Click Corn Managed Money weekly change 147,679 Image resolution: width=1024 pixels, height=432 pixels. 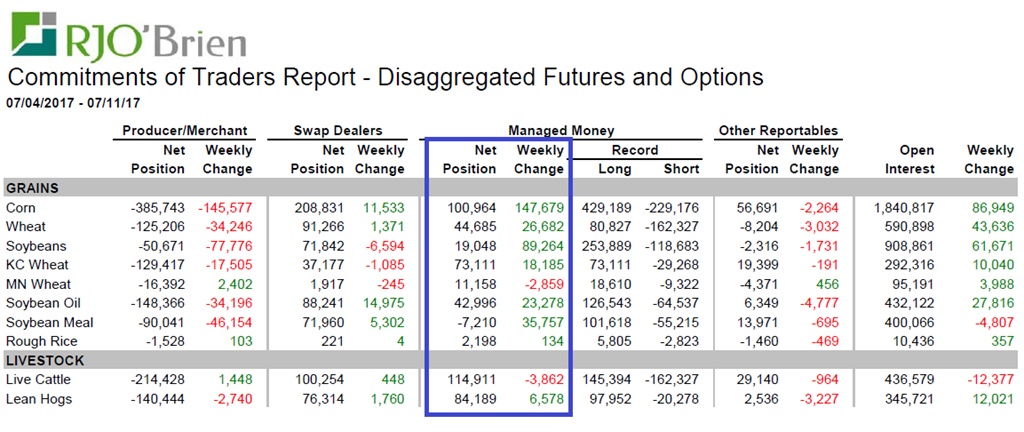(x=538, y=208)
